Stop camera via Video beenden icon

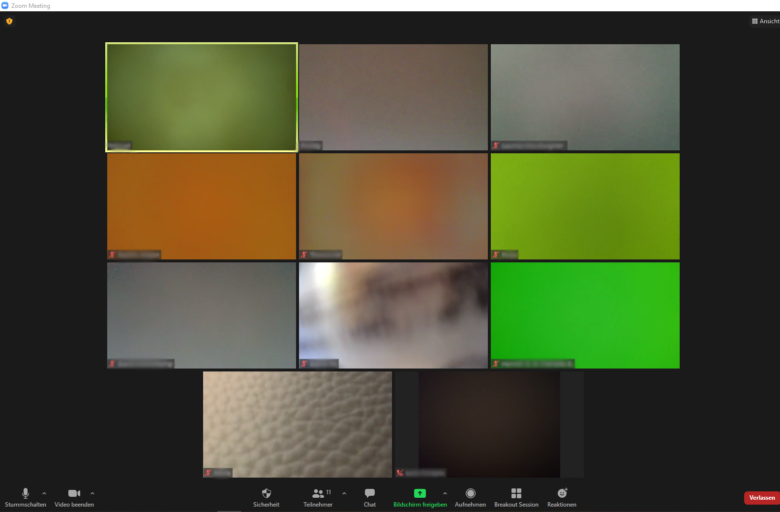coord(74,494)
